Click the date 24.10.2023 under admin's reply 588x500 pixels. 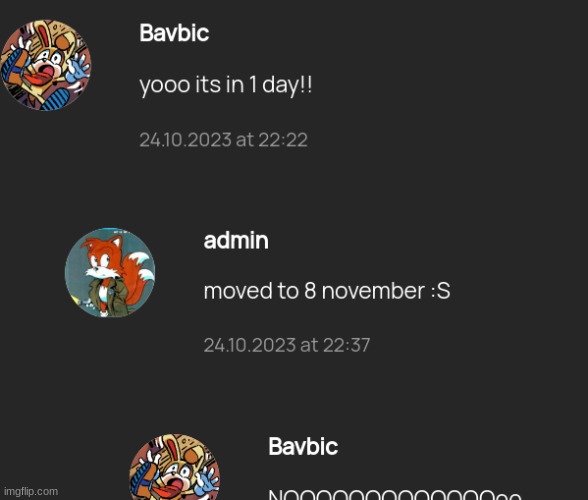point(250,345)
